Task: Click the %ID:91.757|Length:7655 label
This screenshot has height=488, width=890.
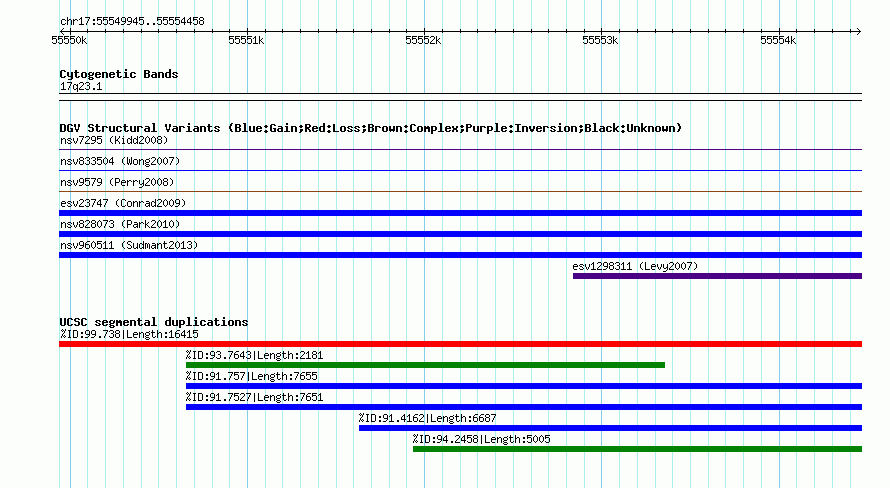Action: (251, 376)
